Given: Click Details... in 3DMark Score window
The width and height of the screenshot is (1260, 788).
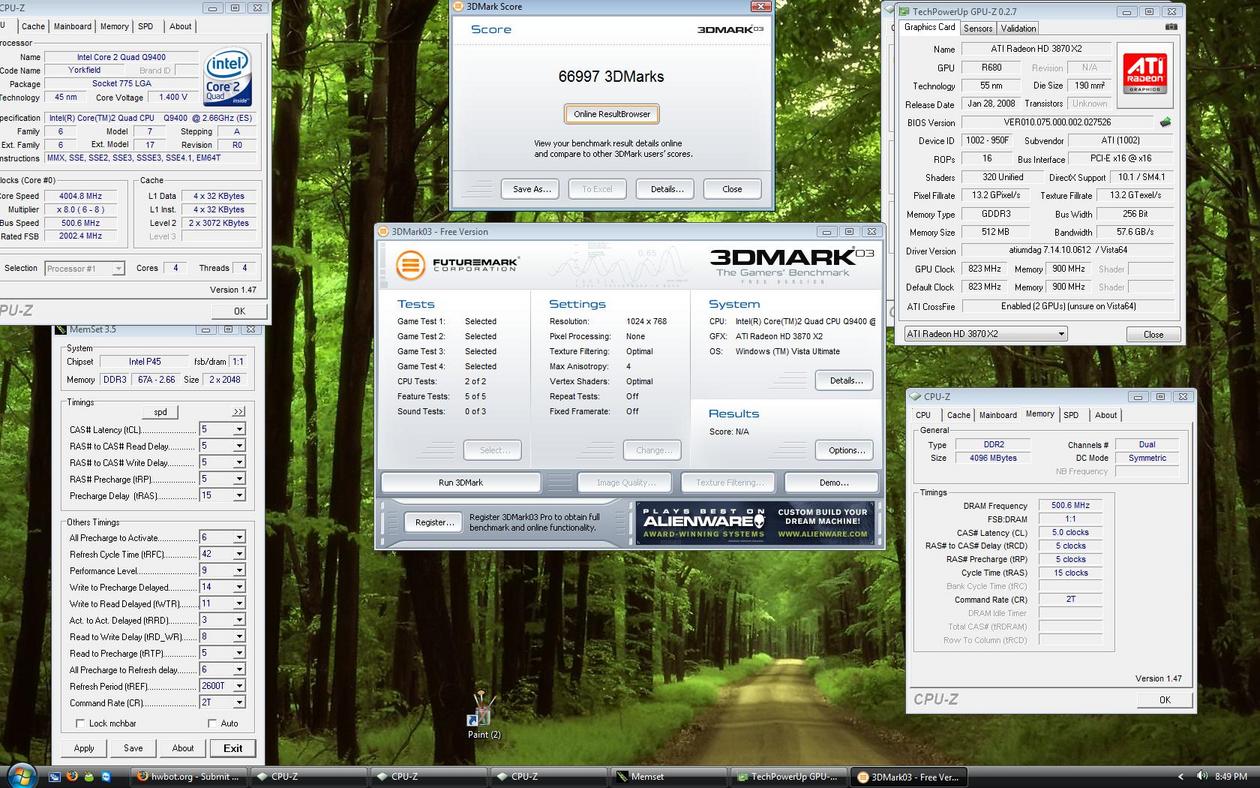Looking at the screenshot, I should pyautogui.click(x=667, y=189).
